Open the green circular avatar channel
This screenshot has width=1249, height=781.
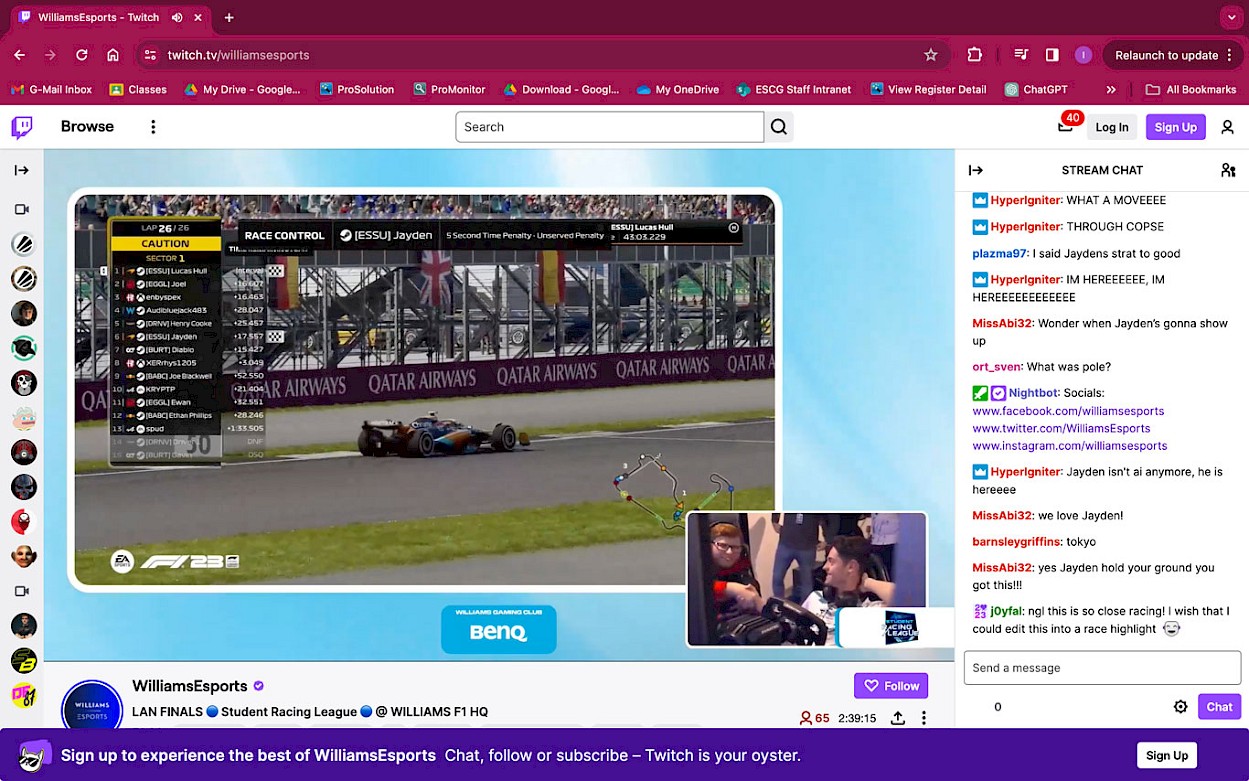coord(24,347)
